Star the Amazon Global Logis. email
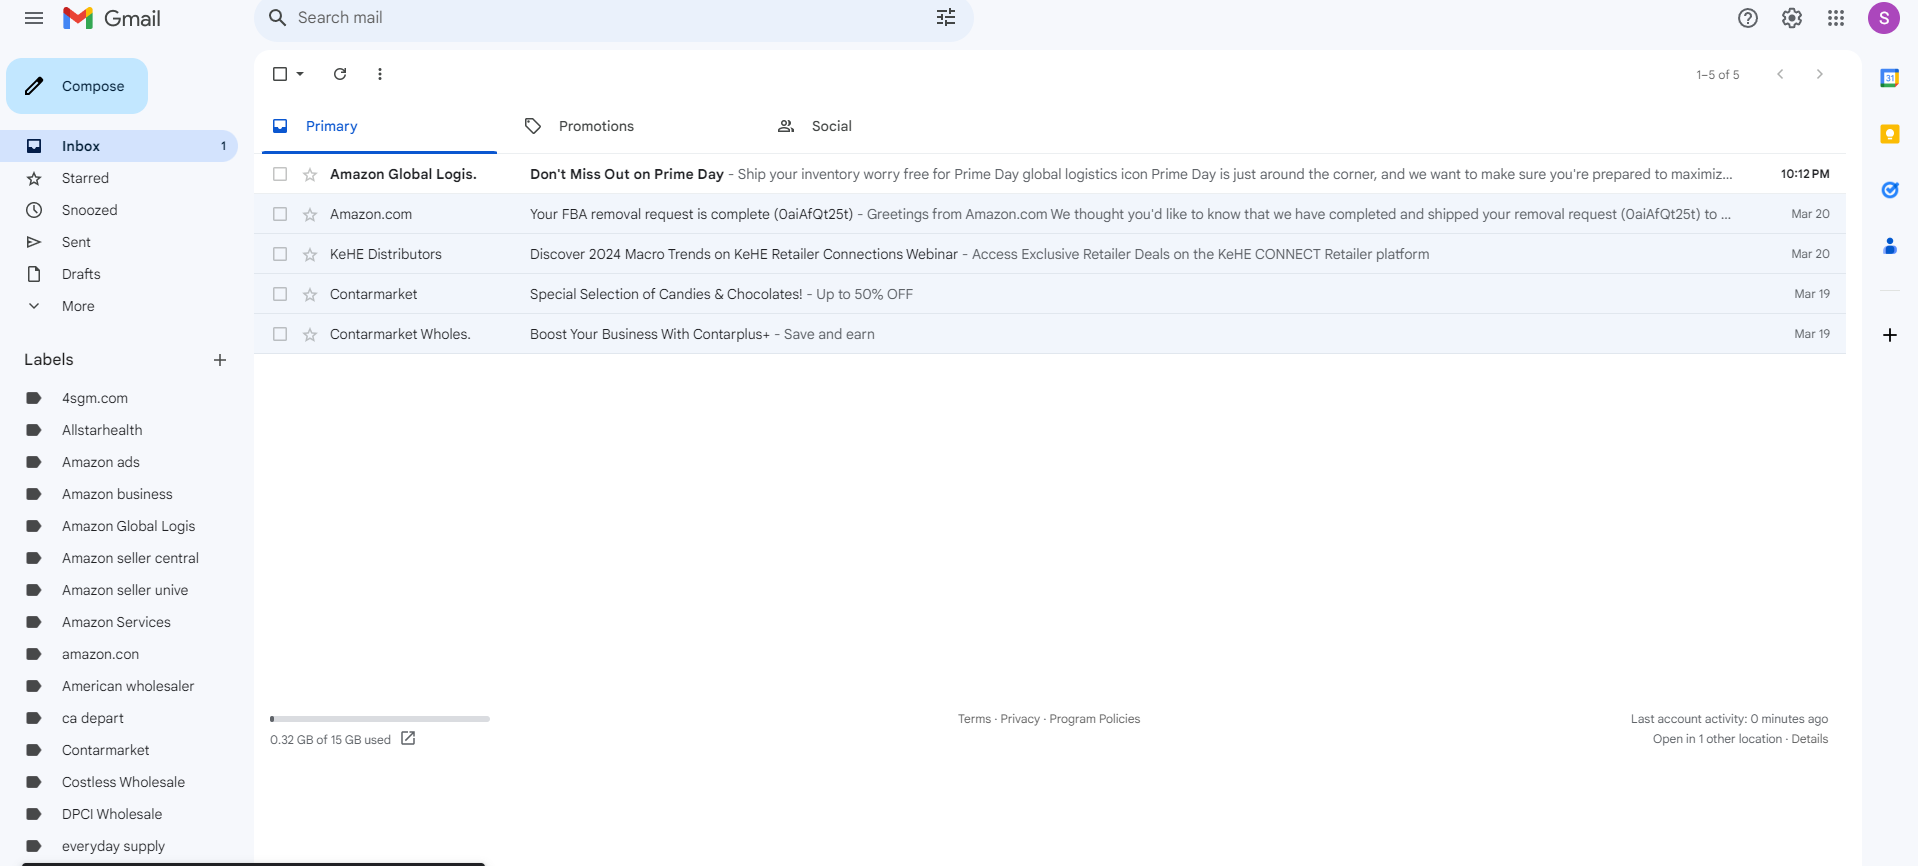 coord(310,175)
